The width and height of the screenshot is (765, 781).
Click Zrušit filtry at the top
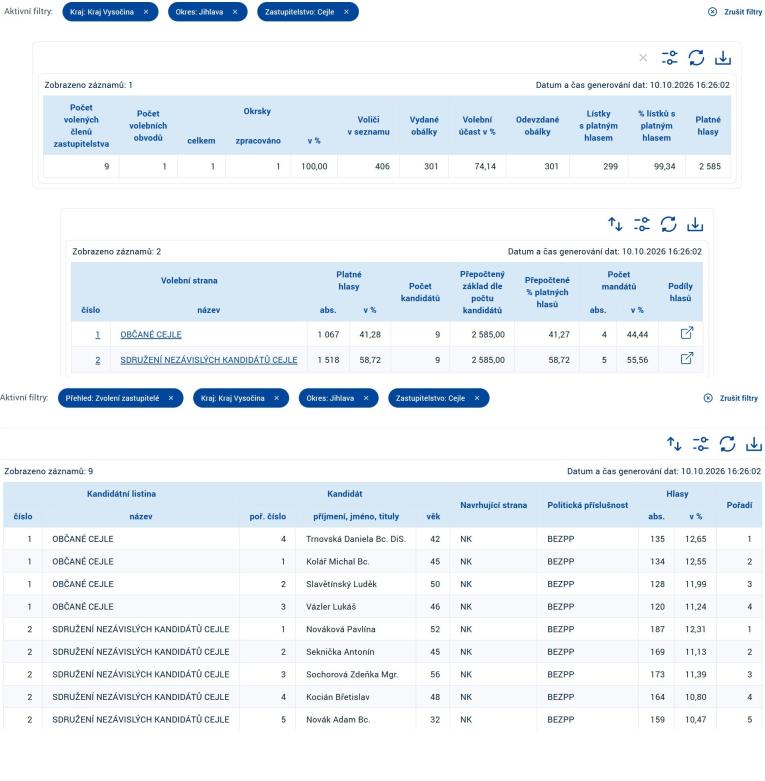tap(735, 12)
